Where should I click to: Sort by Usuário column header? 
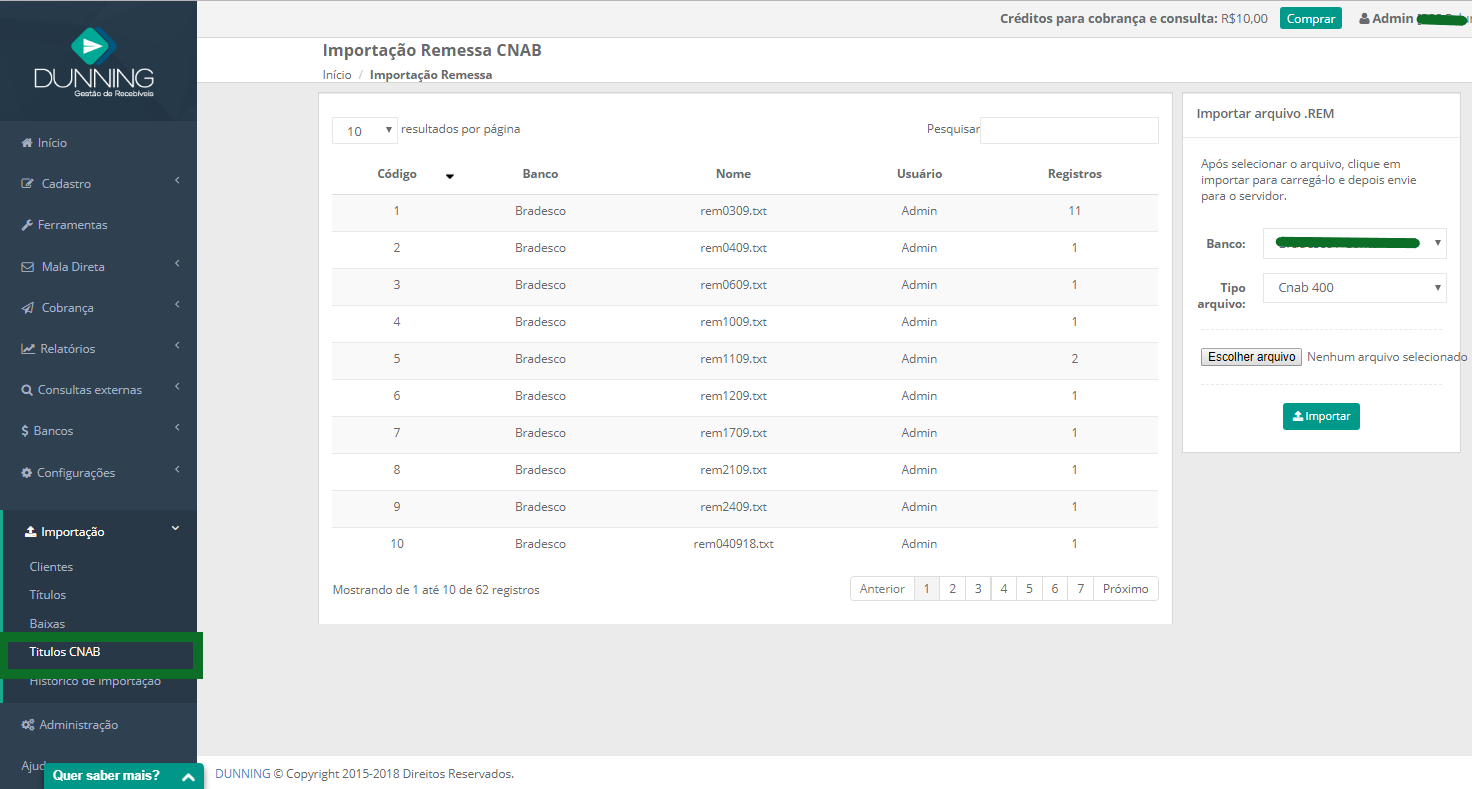[919, 174]
